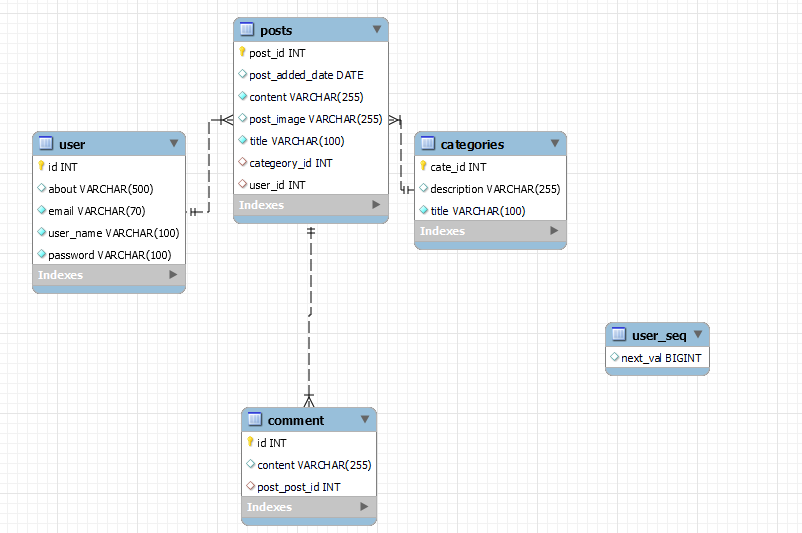Click the user_seq table icon
Screen dimensions: 802x533
(x=619, y=335)
